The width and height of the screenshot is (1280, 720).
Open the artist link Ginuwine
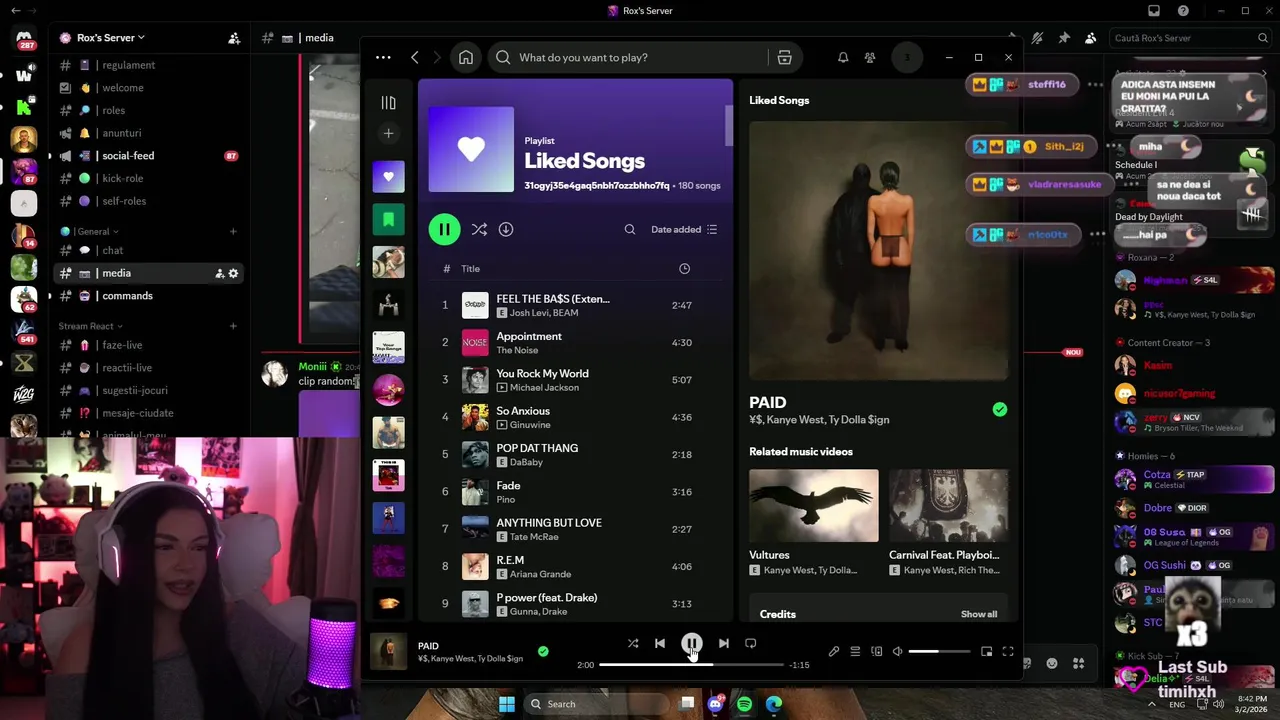pos(529,425)
